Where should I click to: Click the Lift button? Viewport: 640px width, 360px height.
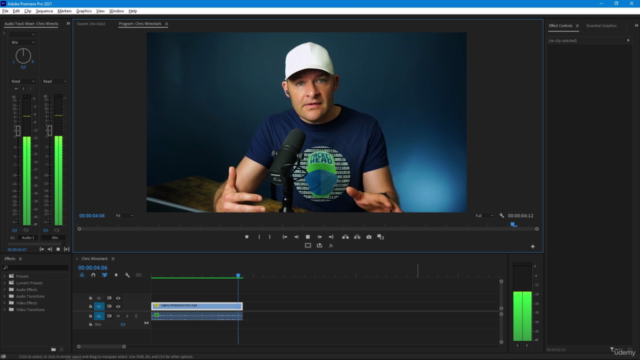345,237
